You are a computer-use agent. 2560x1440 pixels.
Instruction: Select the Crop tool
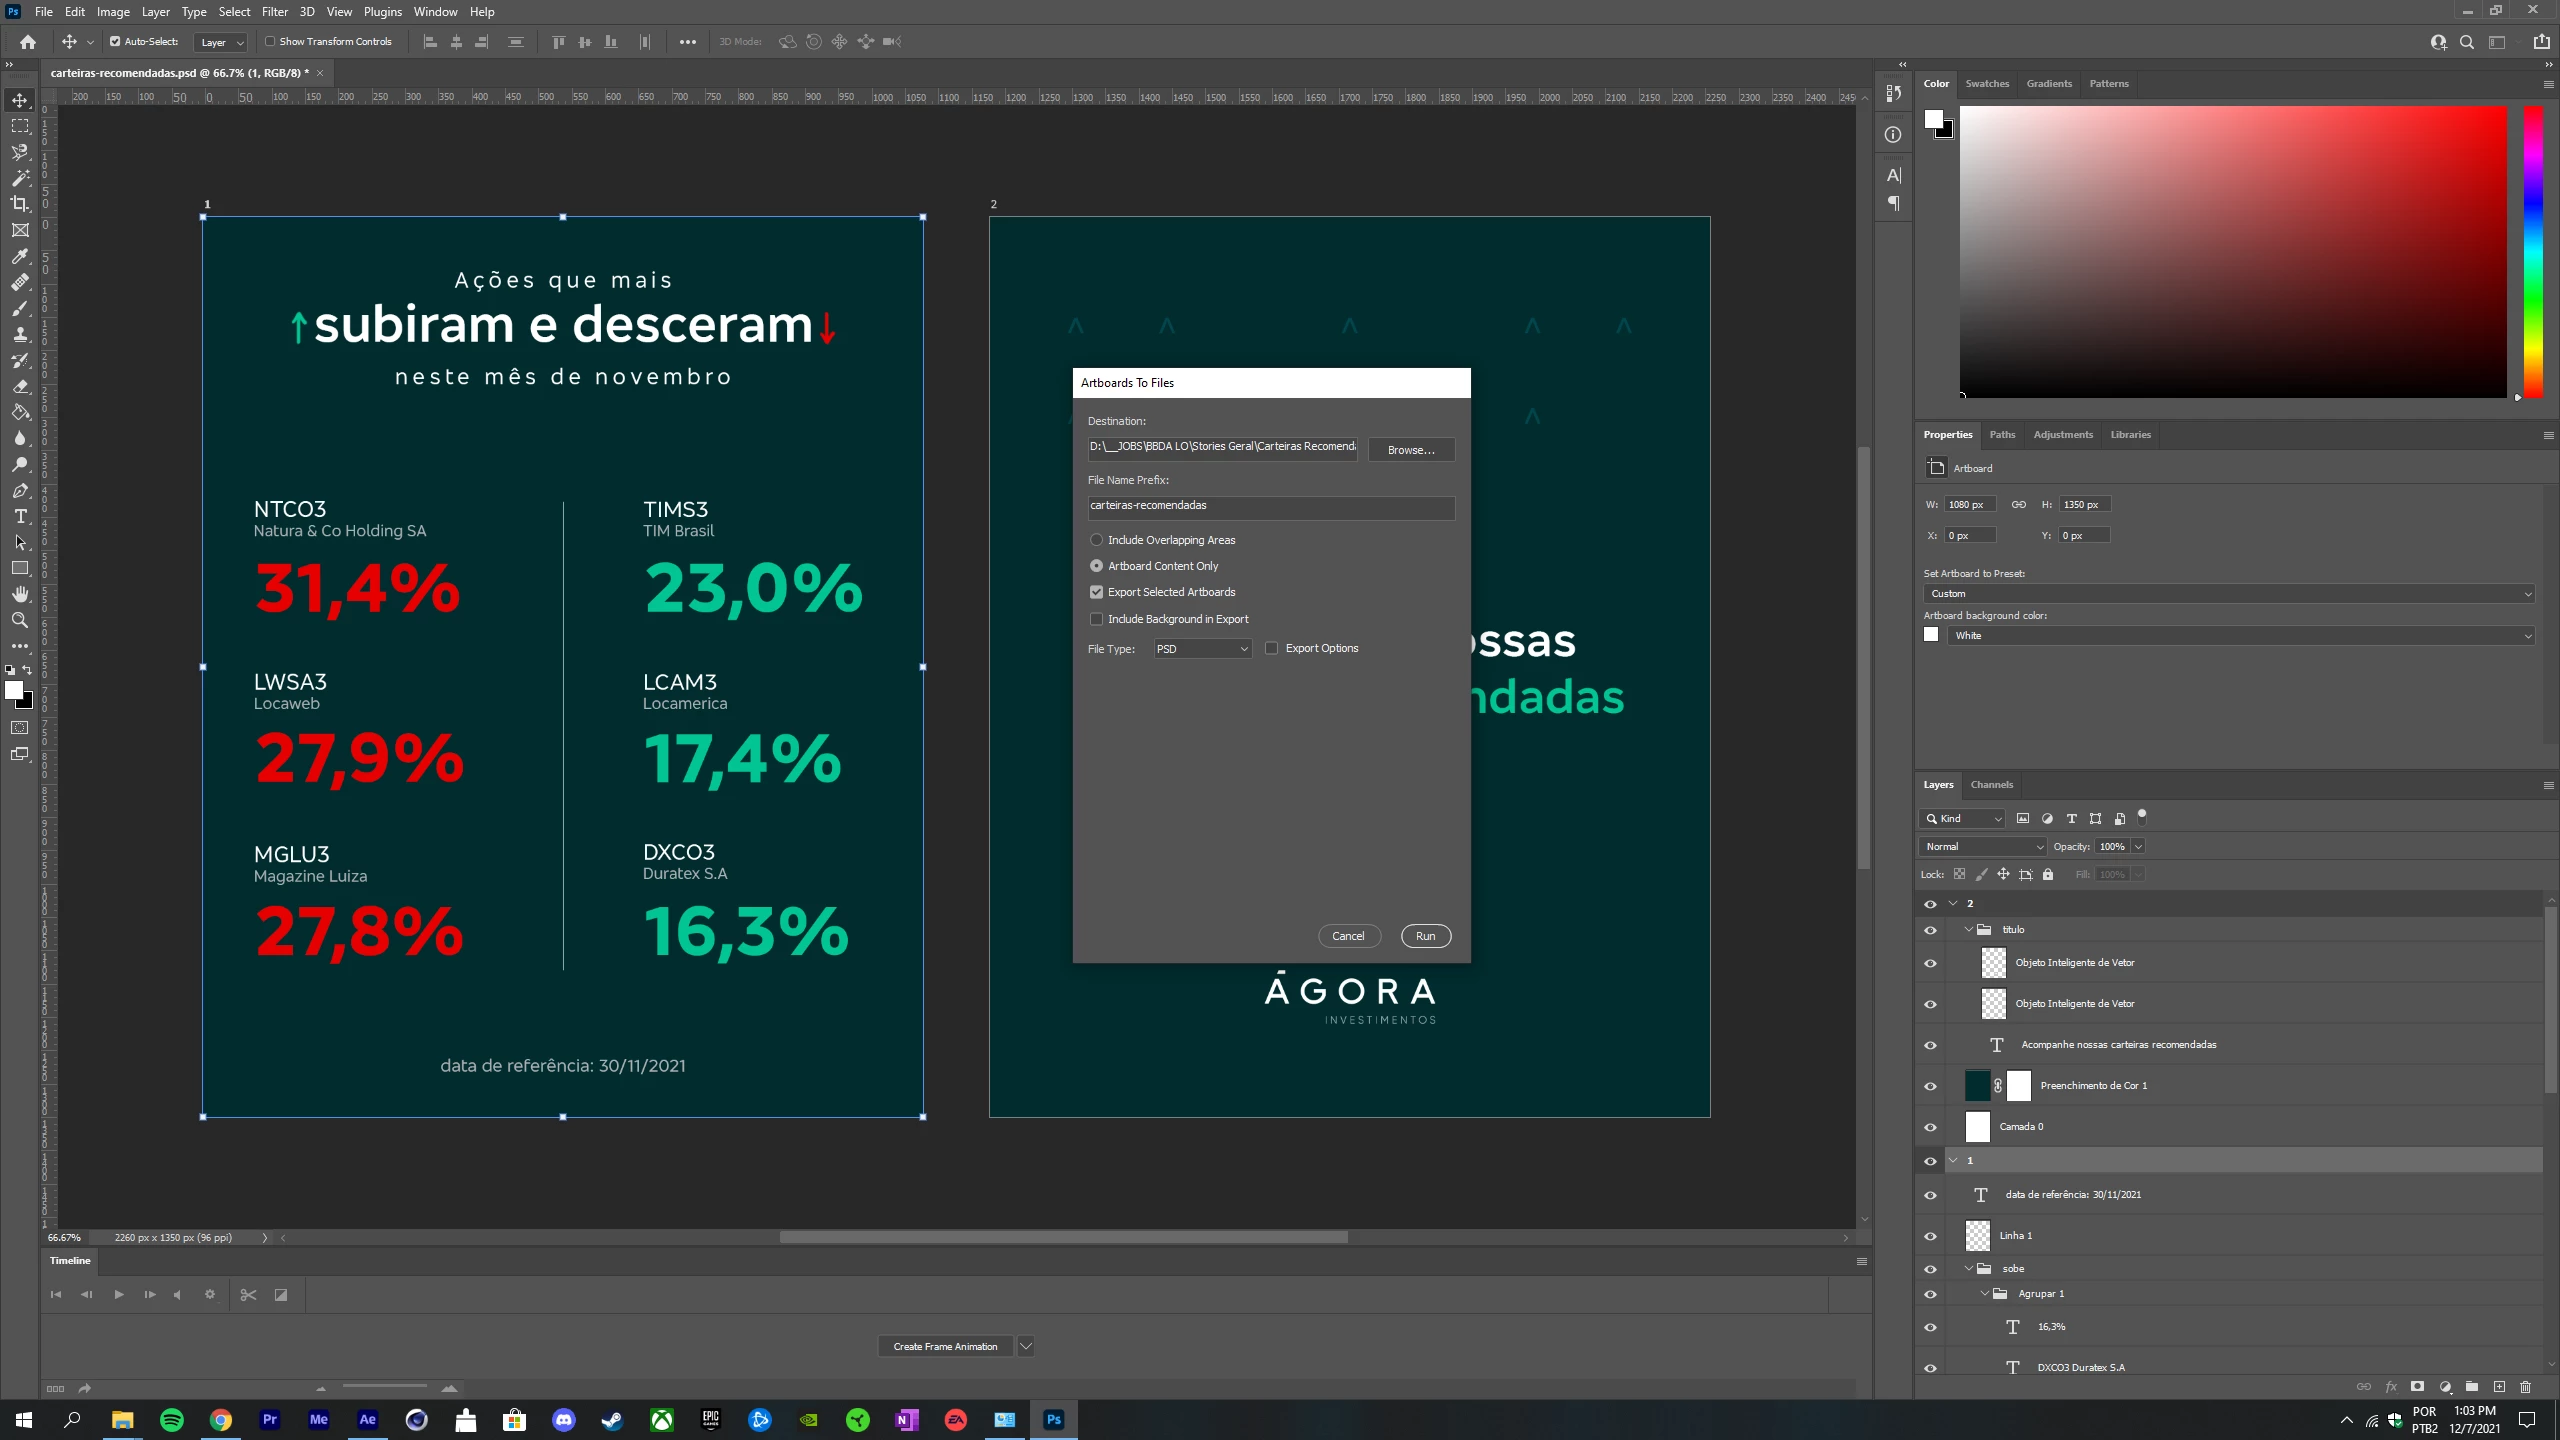coord(20,204)
